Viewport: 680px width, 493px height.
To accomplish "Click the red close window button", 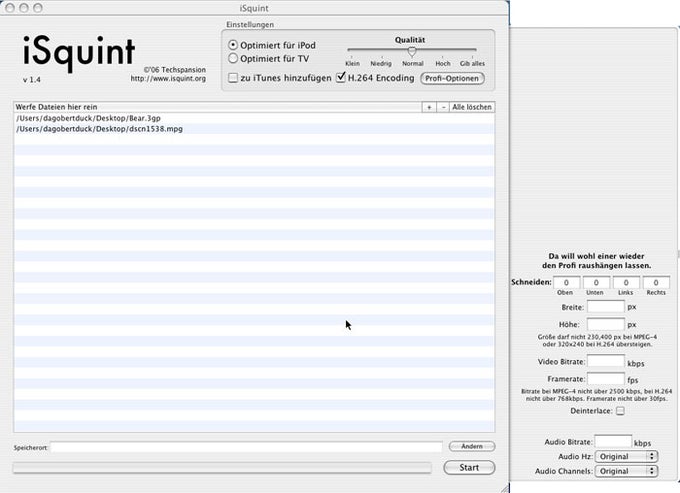I will click(10, 8).
